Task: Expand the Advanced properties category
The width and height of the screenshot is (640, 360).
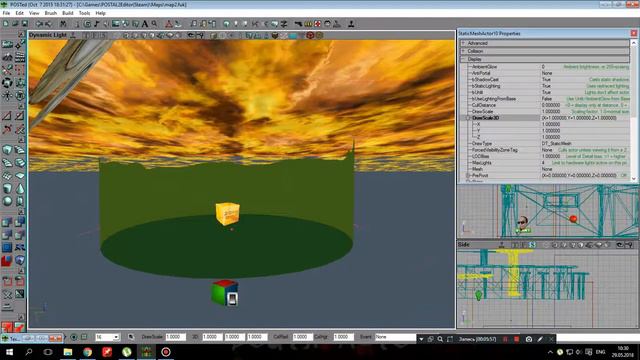Action: pyautogui.click(x=463, y=43)
